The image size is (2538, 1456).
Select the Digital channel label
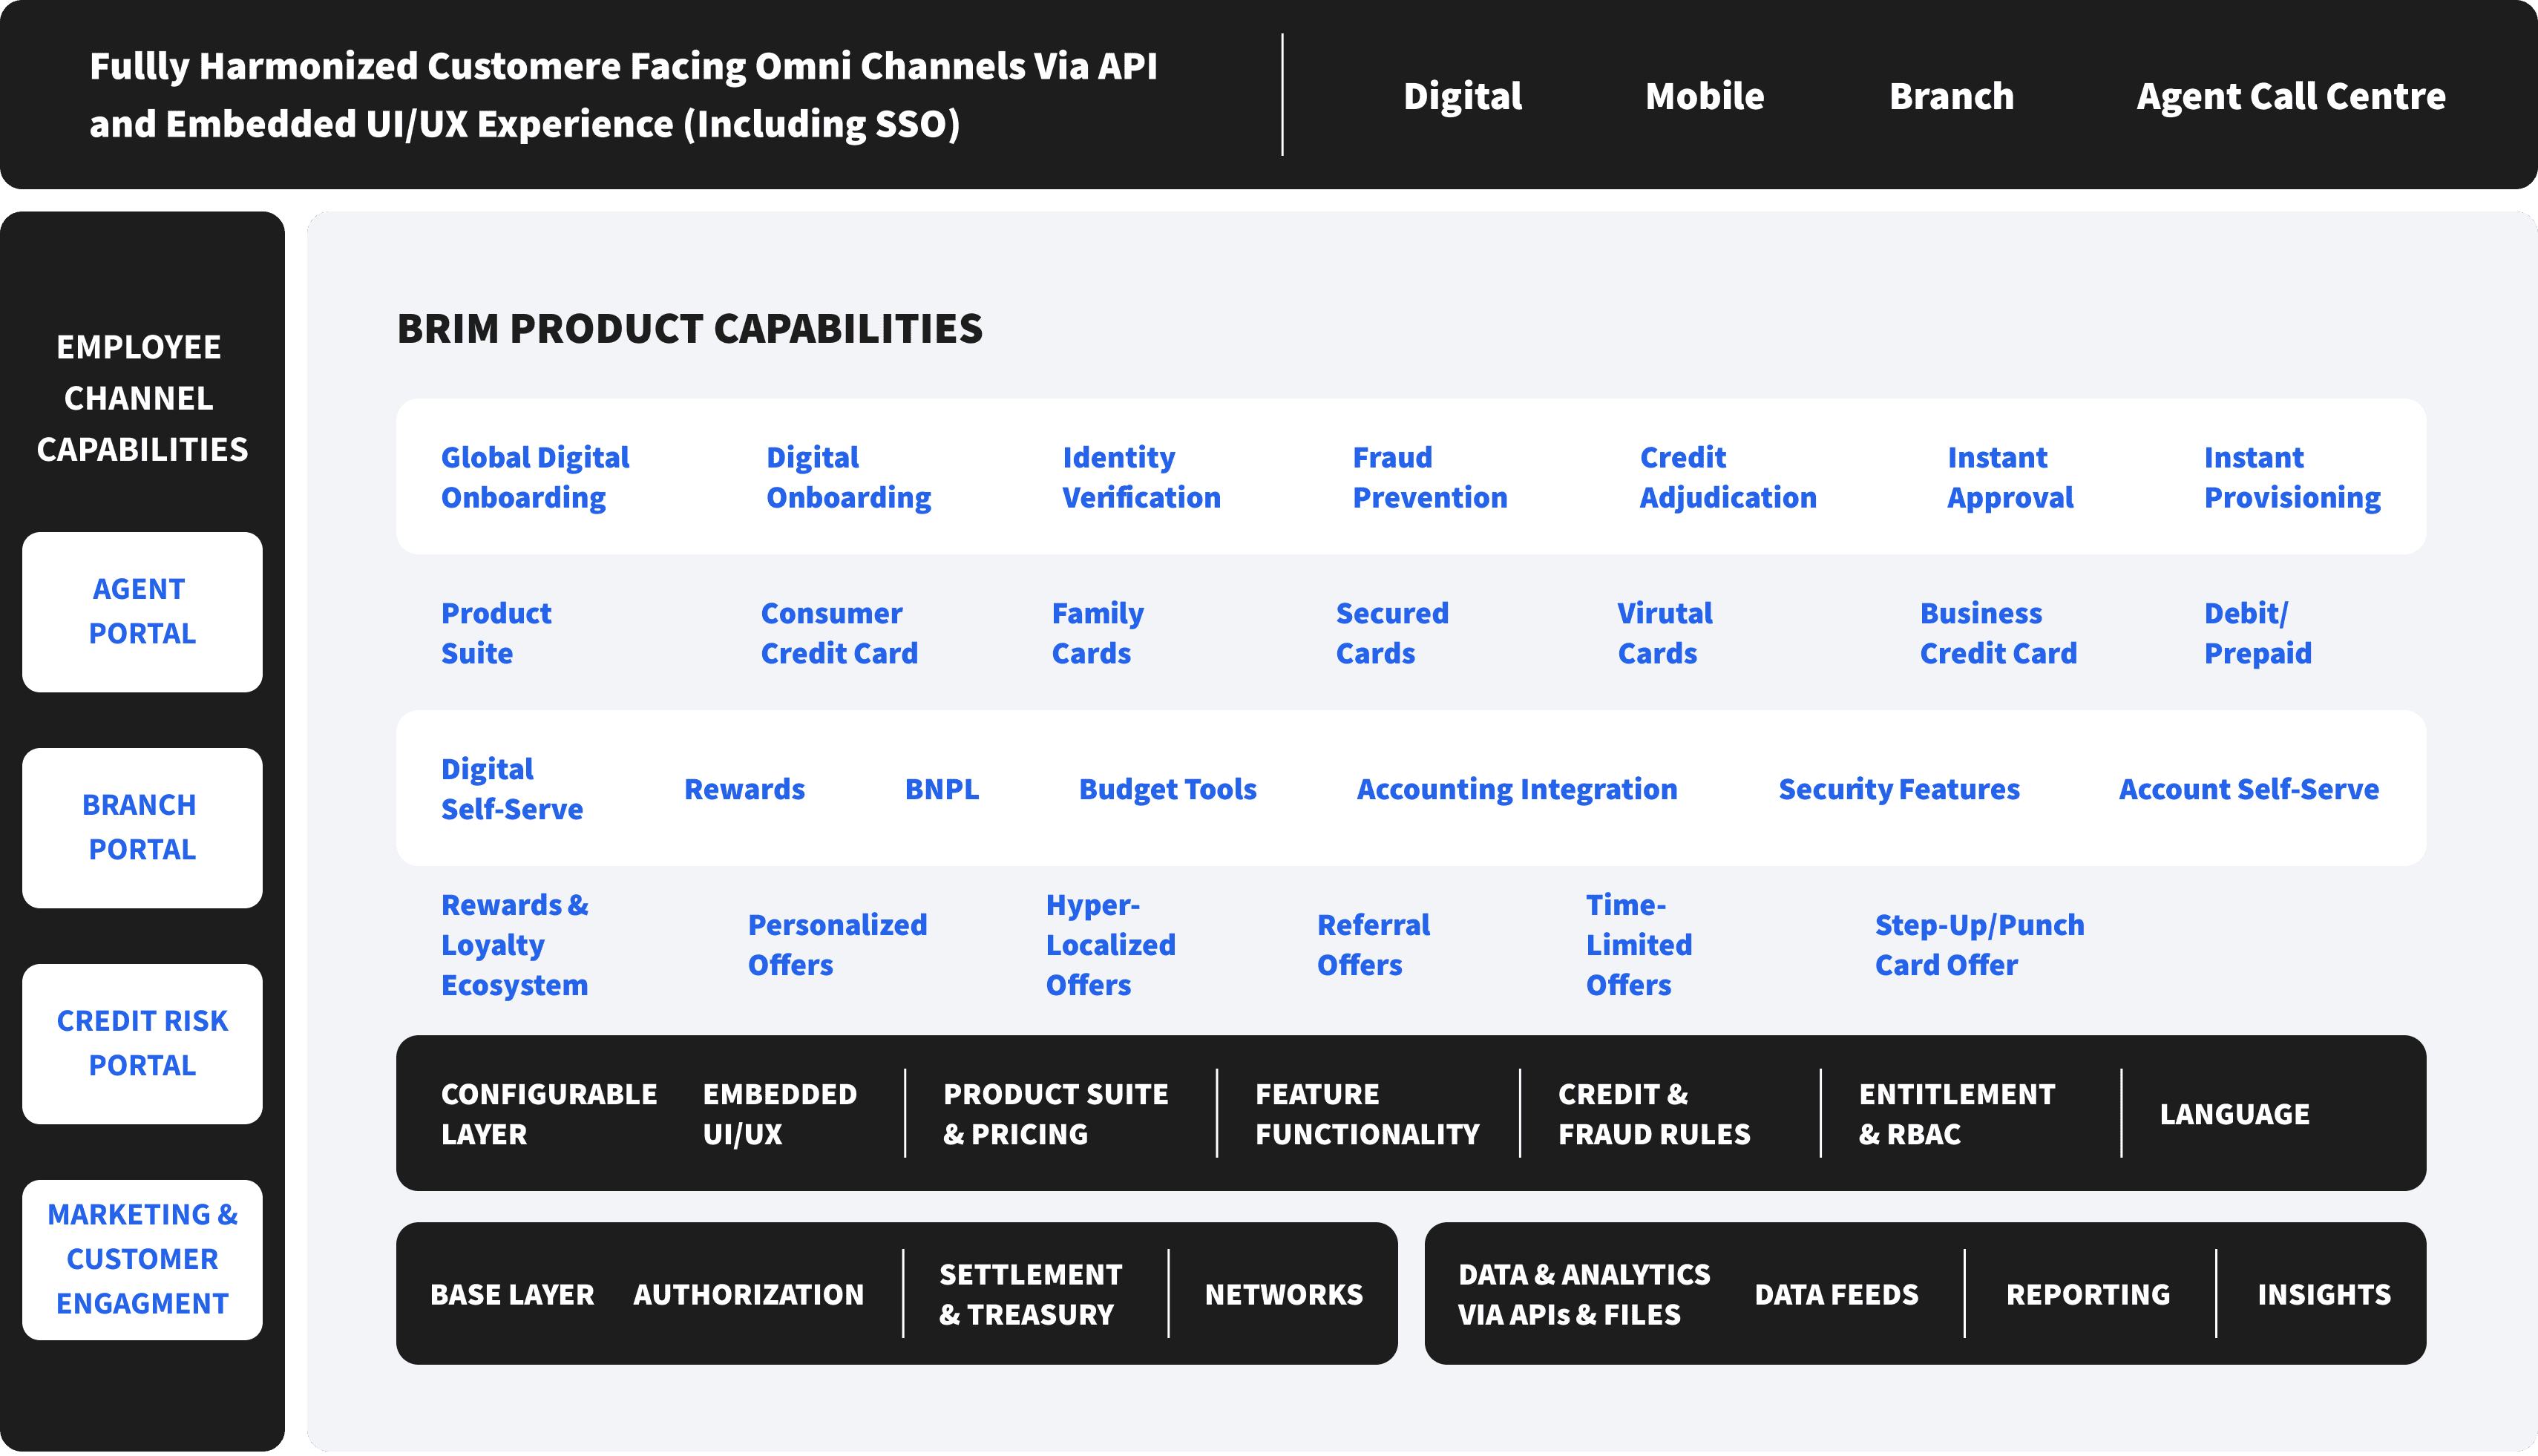1462,96
